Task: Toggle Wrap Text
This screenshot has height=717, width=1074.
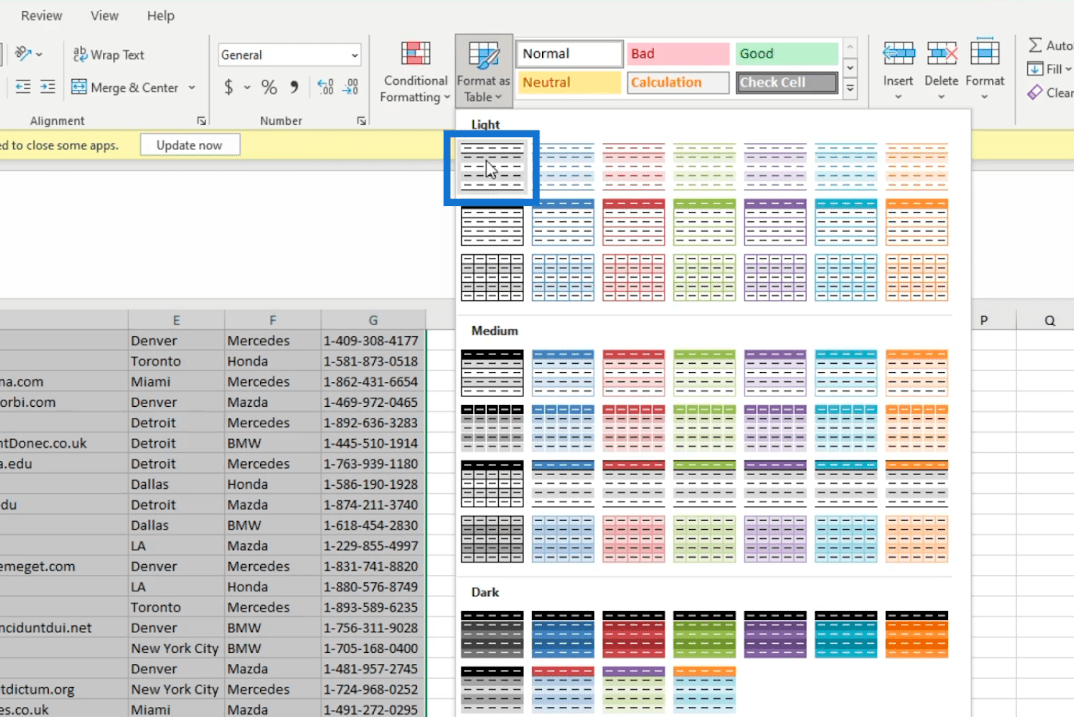Action: (x=109, y=54)
